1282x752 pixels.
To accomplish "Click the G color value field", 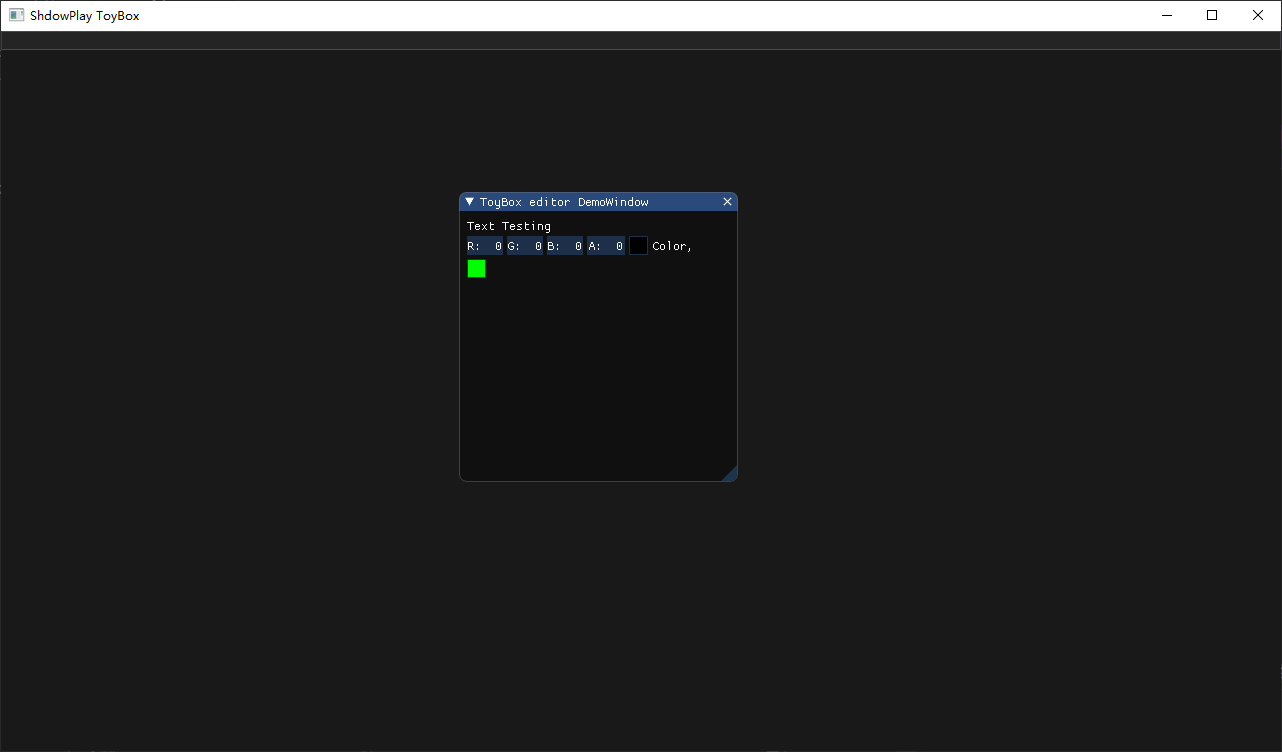I will tap(525, 246).
